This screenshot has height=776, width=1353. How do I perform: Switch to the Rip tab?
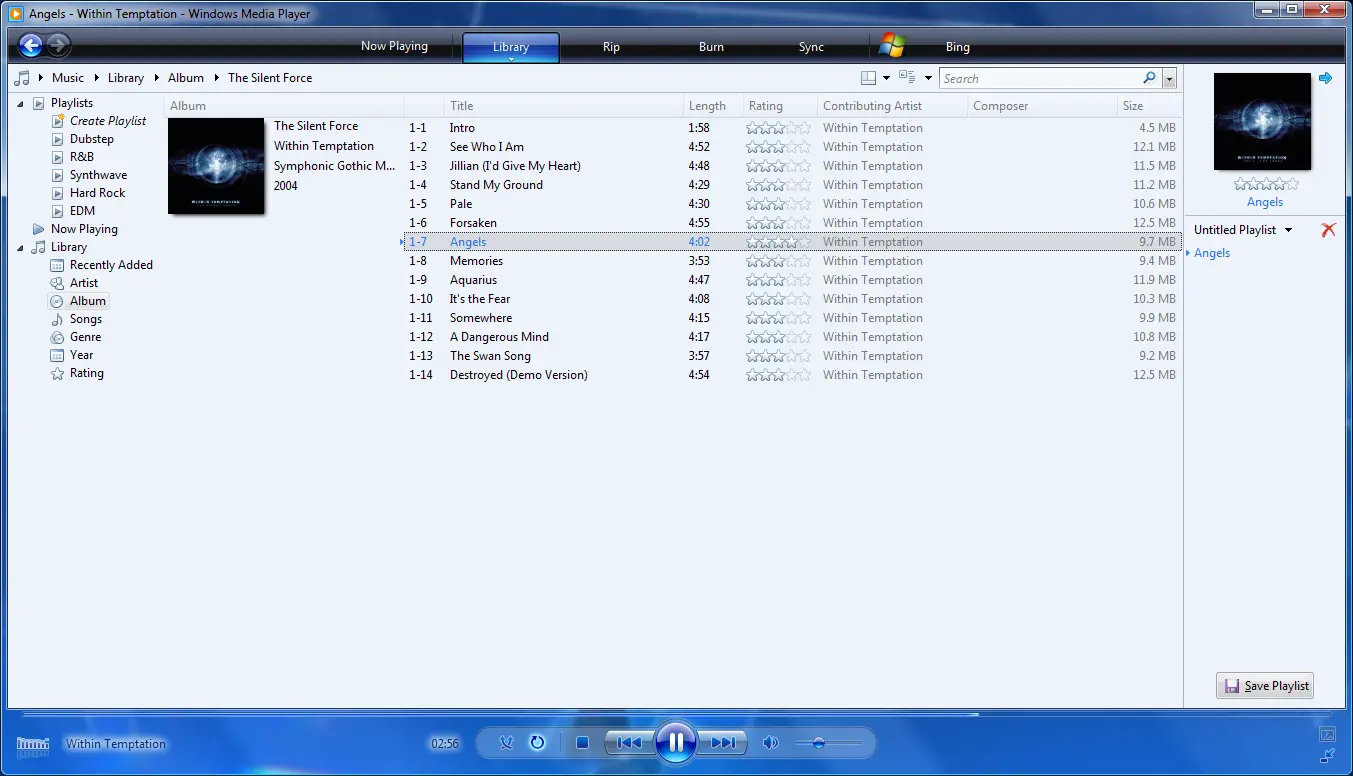pos(611,47)
